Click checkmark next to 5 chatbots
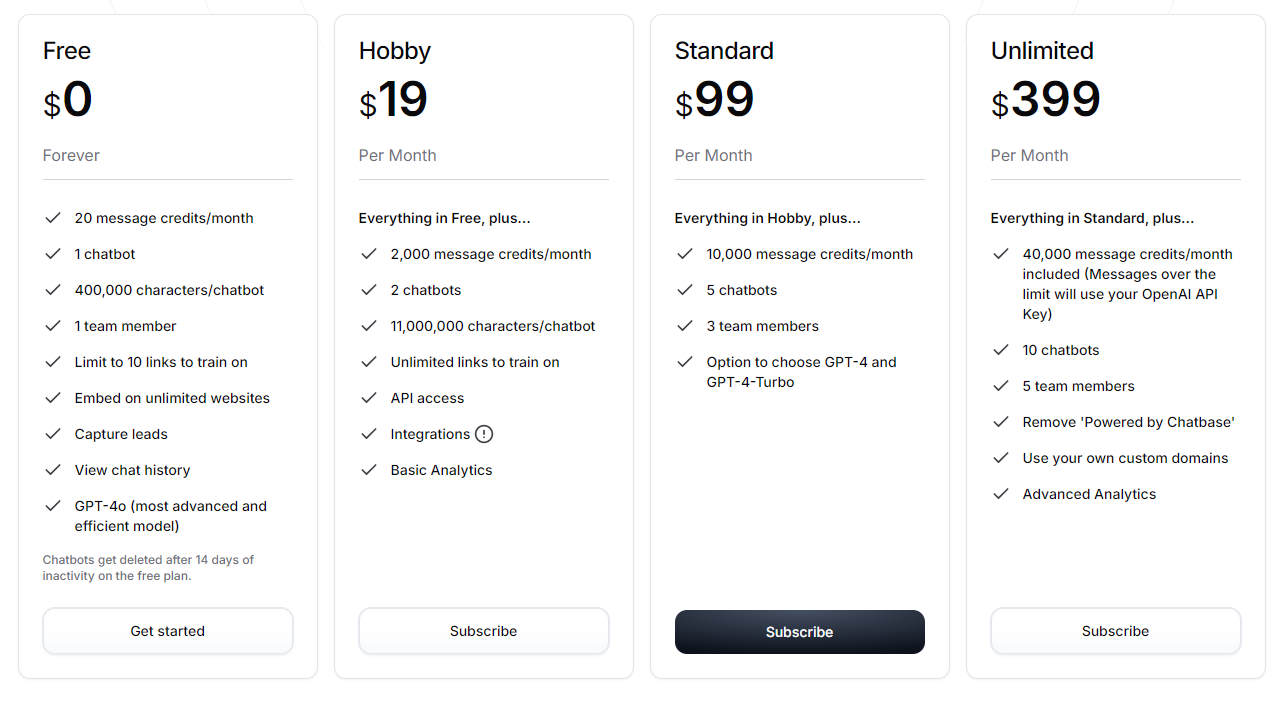The image size is (1288, 712). tap(685, 290)
